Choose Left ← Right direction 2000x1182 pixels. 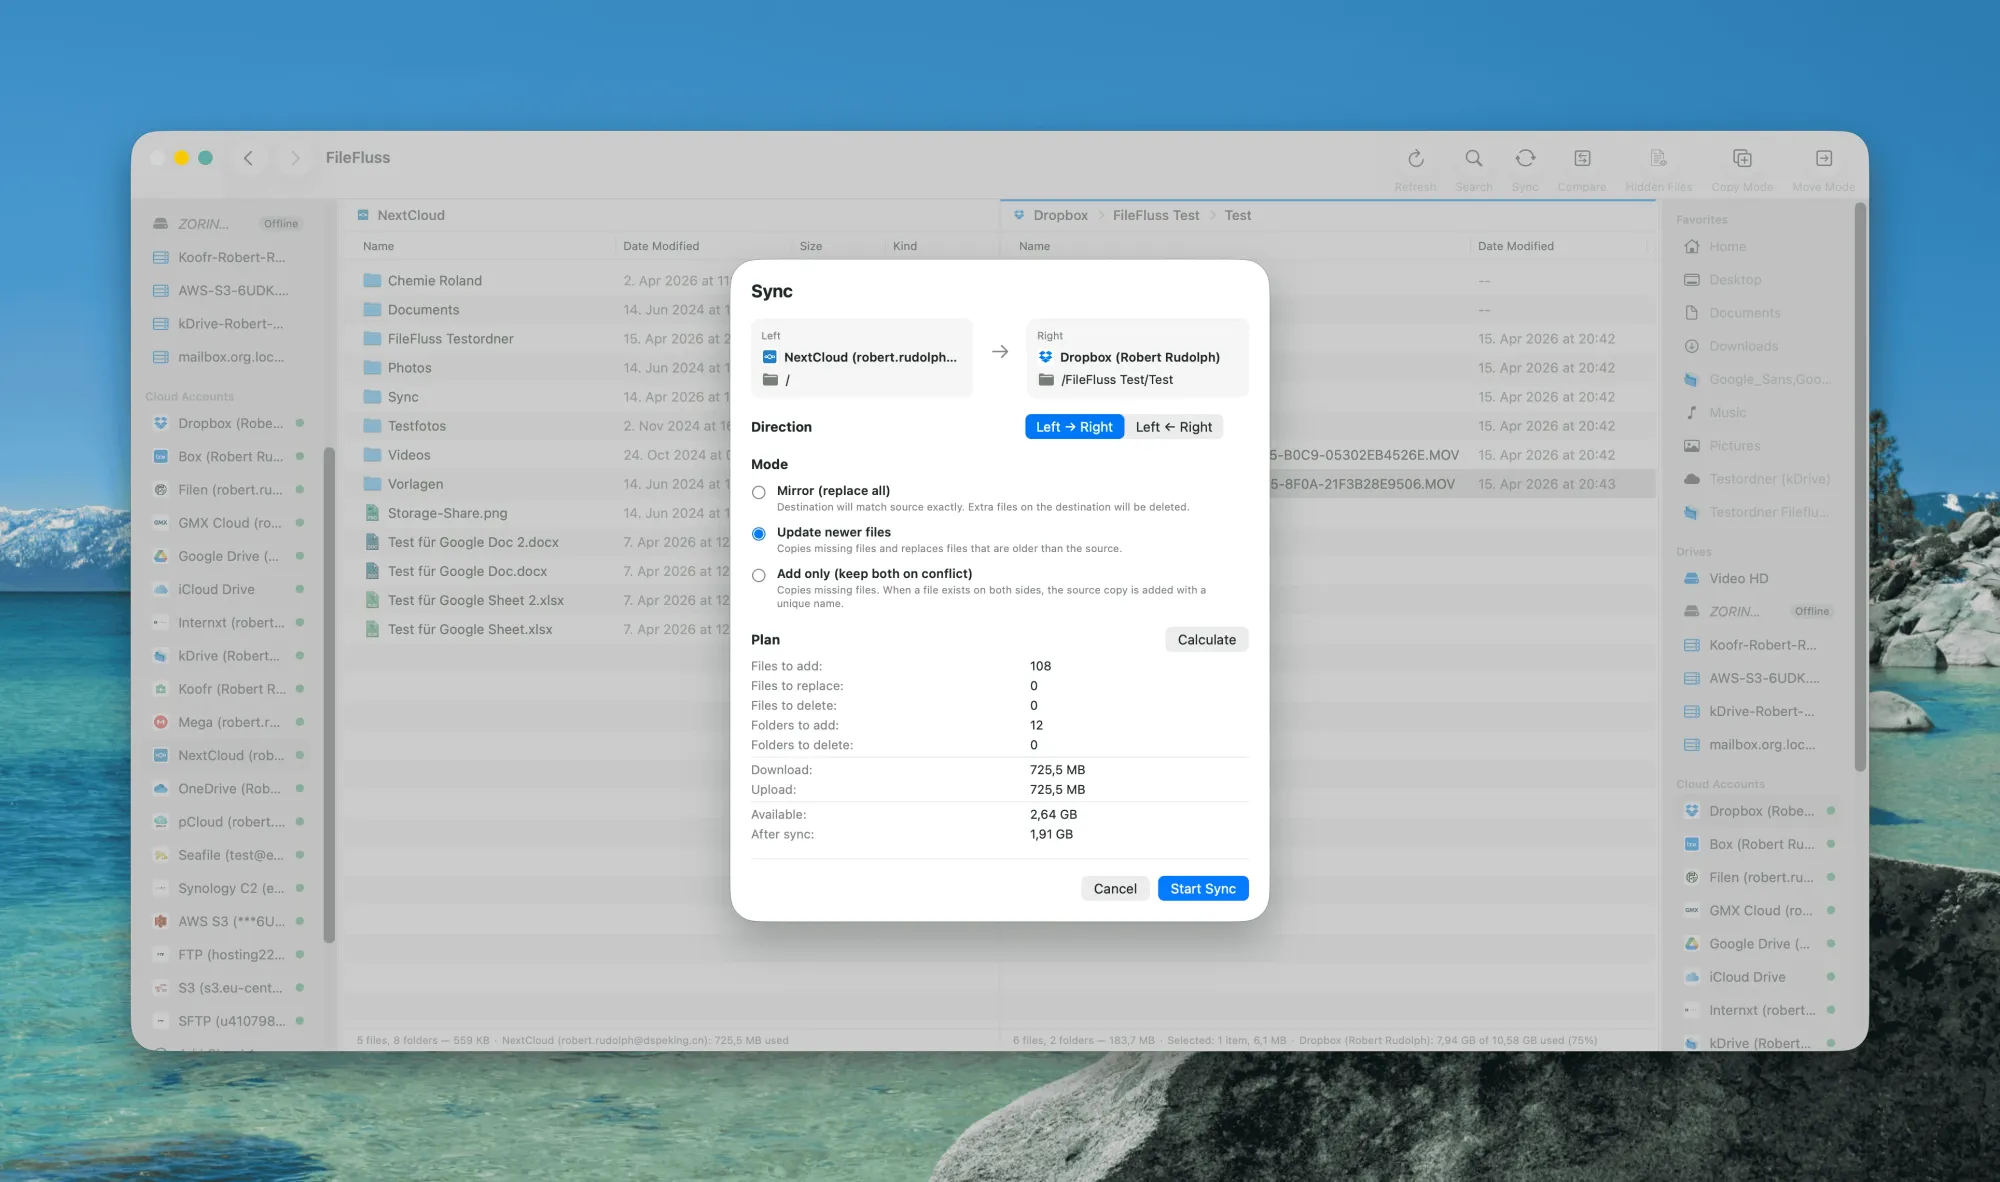pyautogui.click(x=1174, y=427)
